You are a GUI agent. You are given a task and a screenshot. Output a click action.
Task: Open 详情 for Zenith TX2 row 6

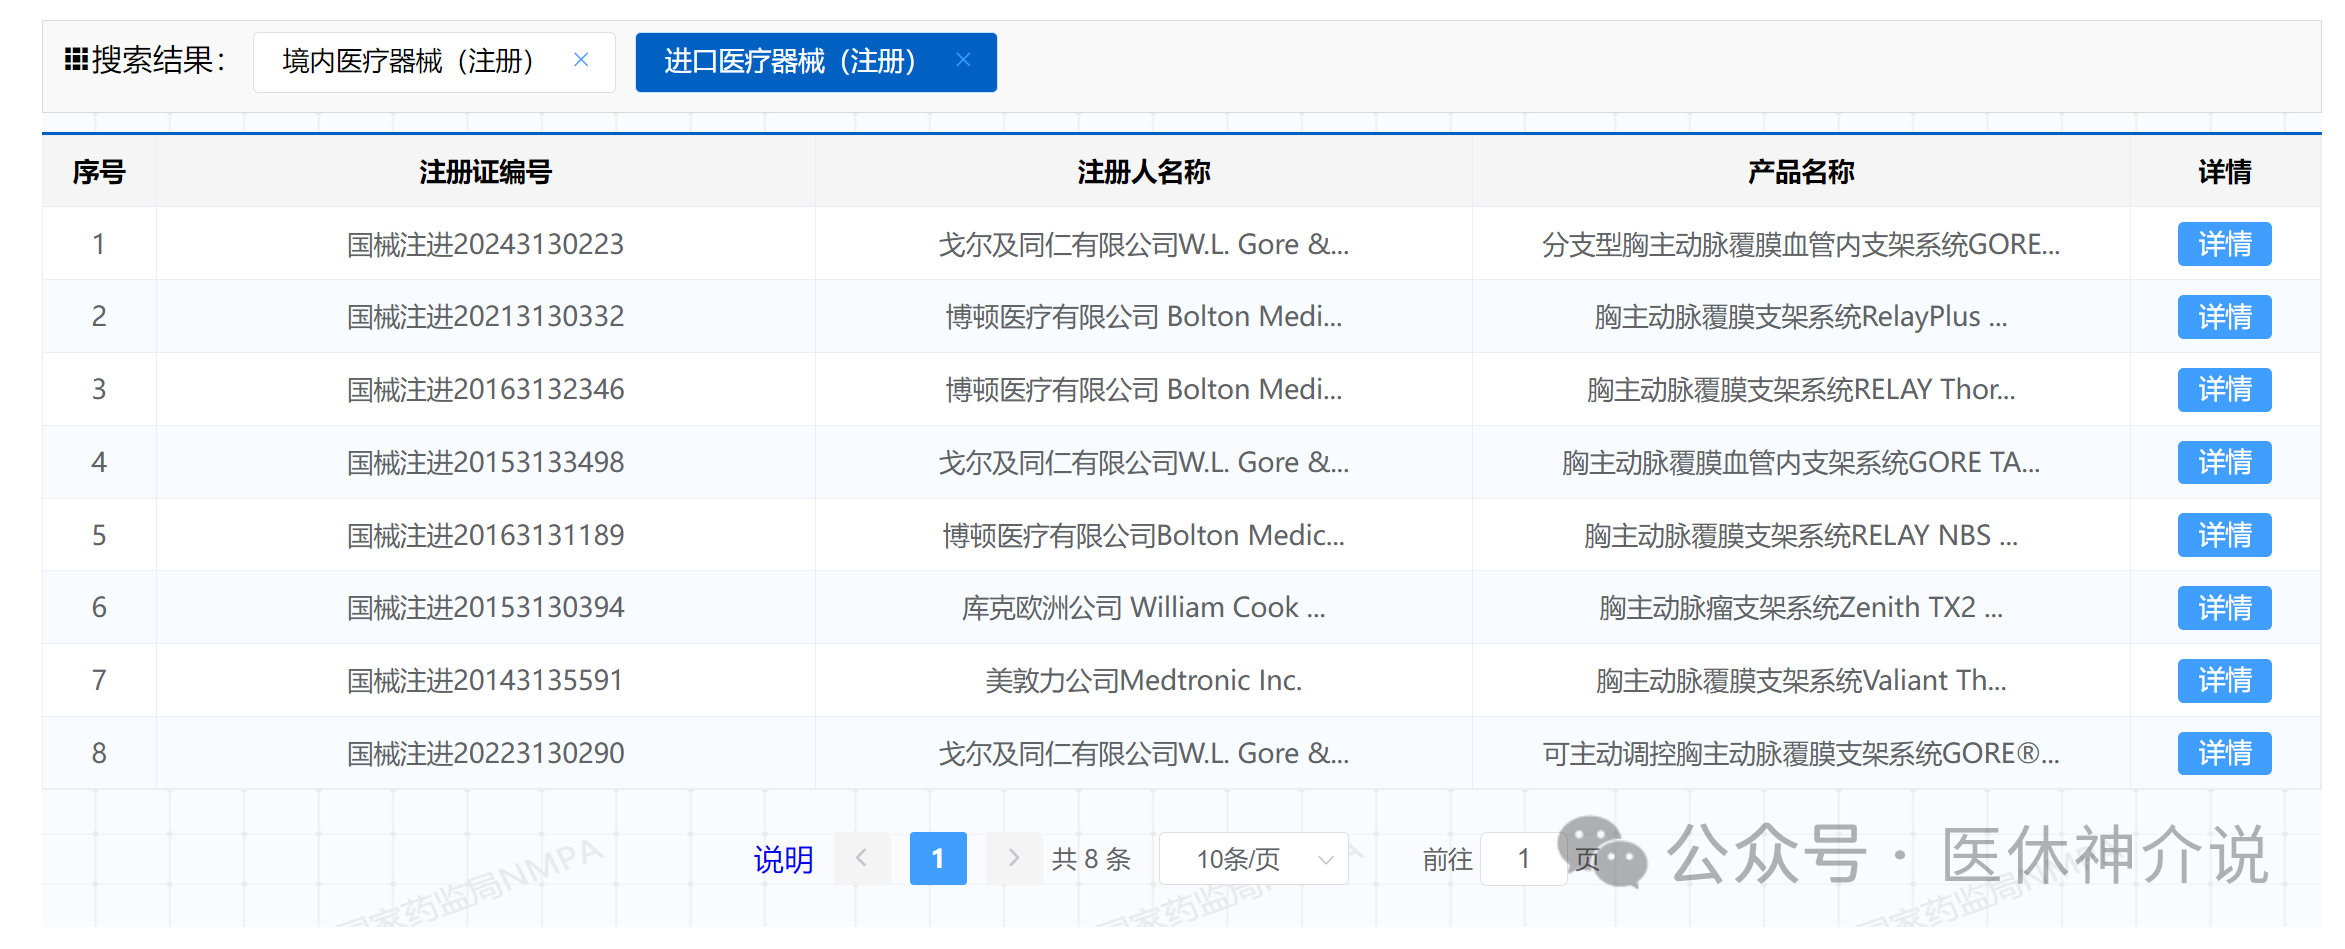pyautogui.click(x=2224, y=608)
